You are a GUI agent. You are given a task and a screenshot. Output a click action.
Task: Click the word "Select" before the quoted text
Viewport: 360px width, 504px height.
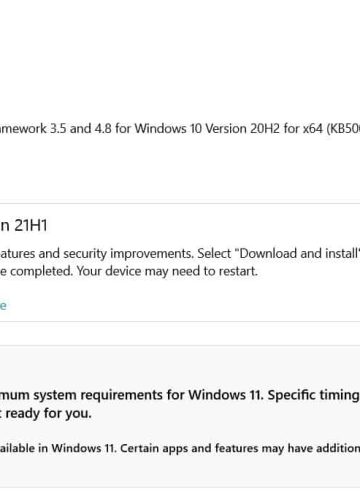(x=214, y=253)
